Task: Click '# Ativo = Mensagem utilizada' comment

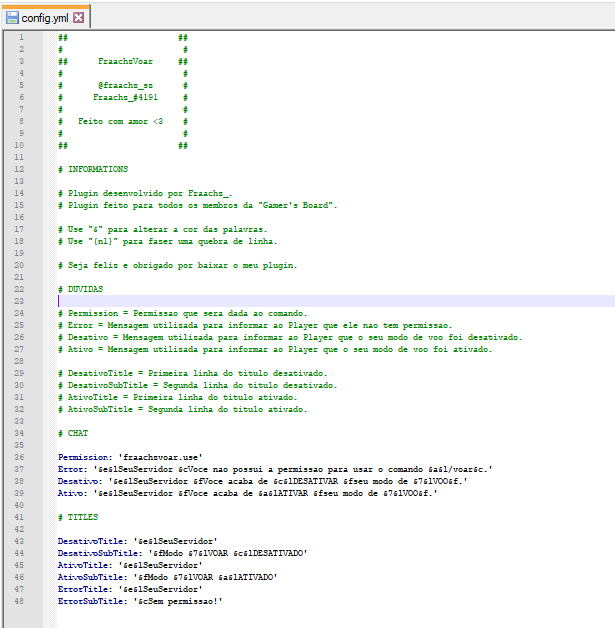Action: coord(275,349)
